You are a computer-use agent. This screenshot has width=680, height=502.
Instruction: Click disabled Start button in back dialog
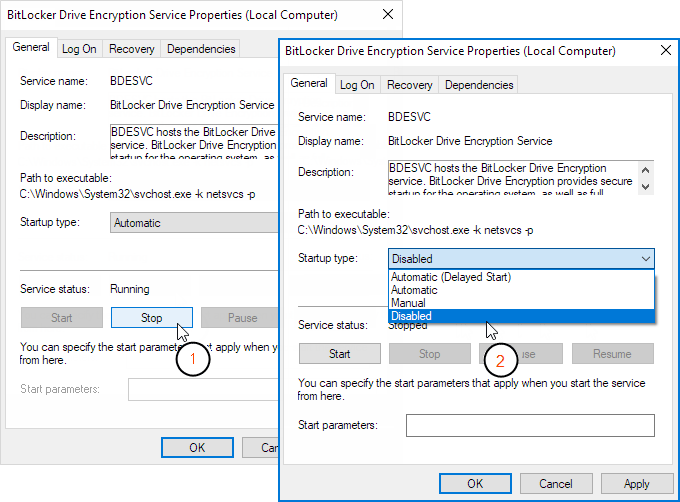pos(62,318)
